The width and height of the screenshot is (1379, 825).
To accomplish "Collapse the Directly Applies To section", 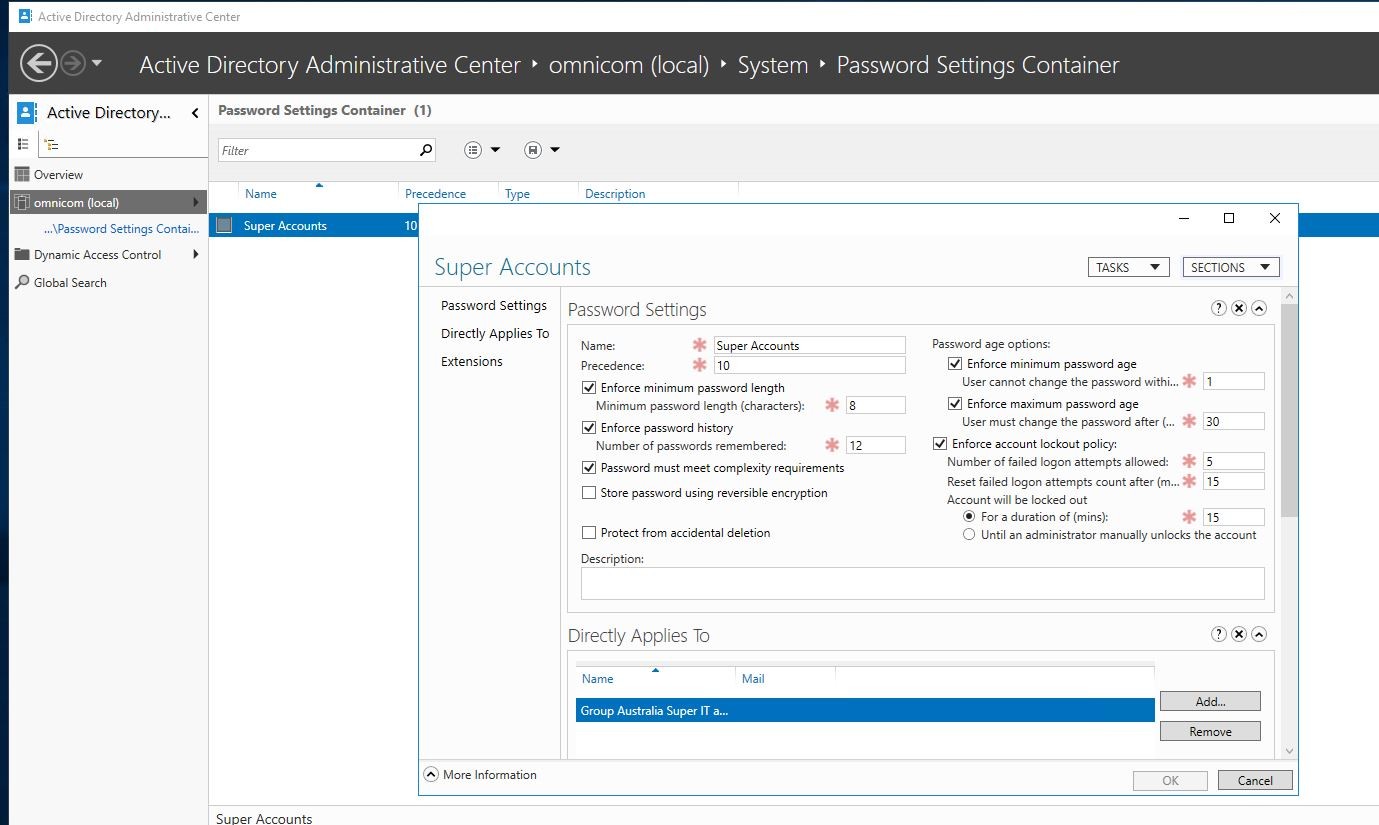I will pyautogui.click(x=1259, y=634).
